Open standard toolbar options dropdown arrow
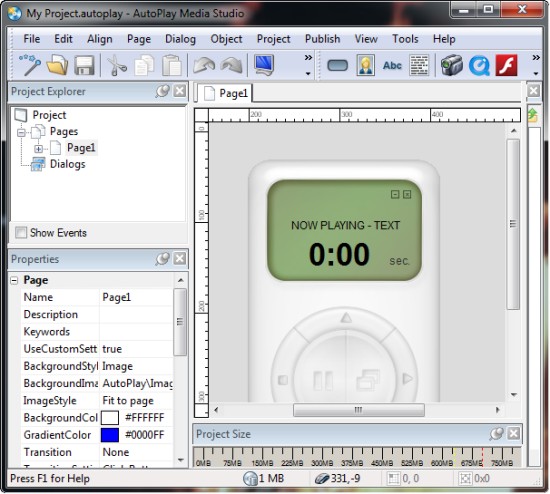Image resolution: width=550 pixels, height=494 pixels. pyautogui.click(x=308, y=73)
